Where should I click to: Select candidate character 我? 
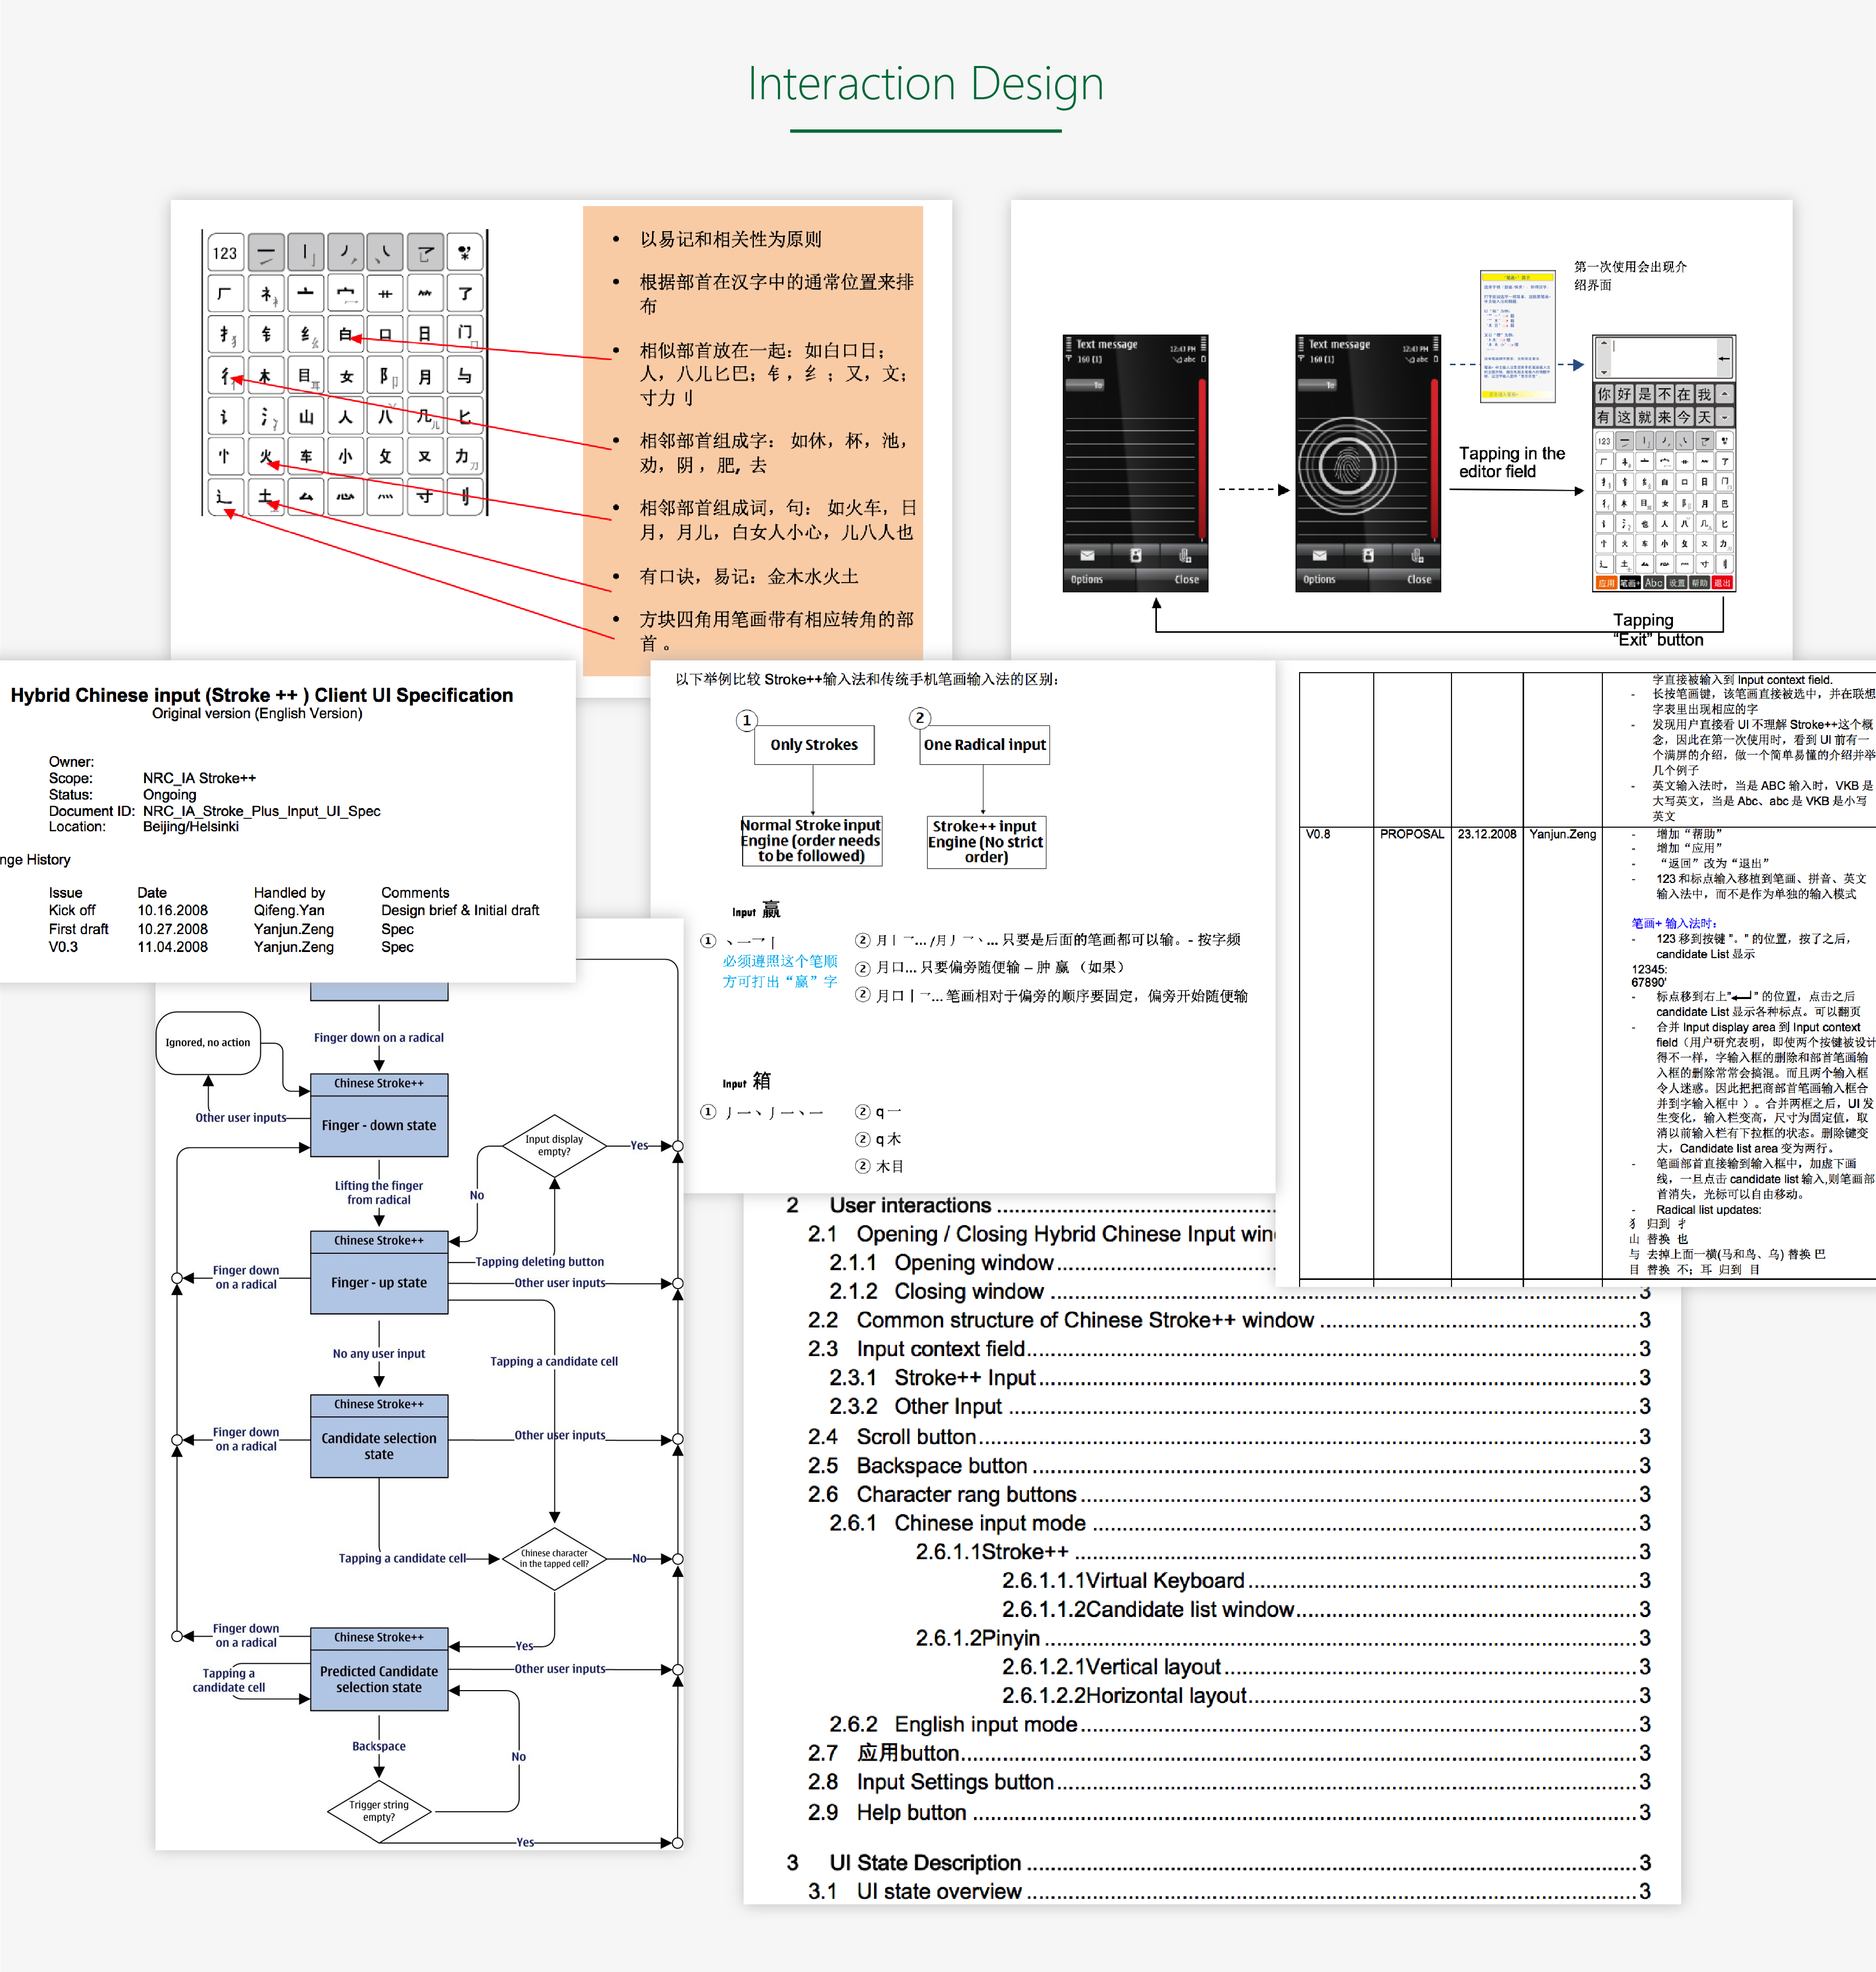click(x=1704, y=394)
